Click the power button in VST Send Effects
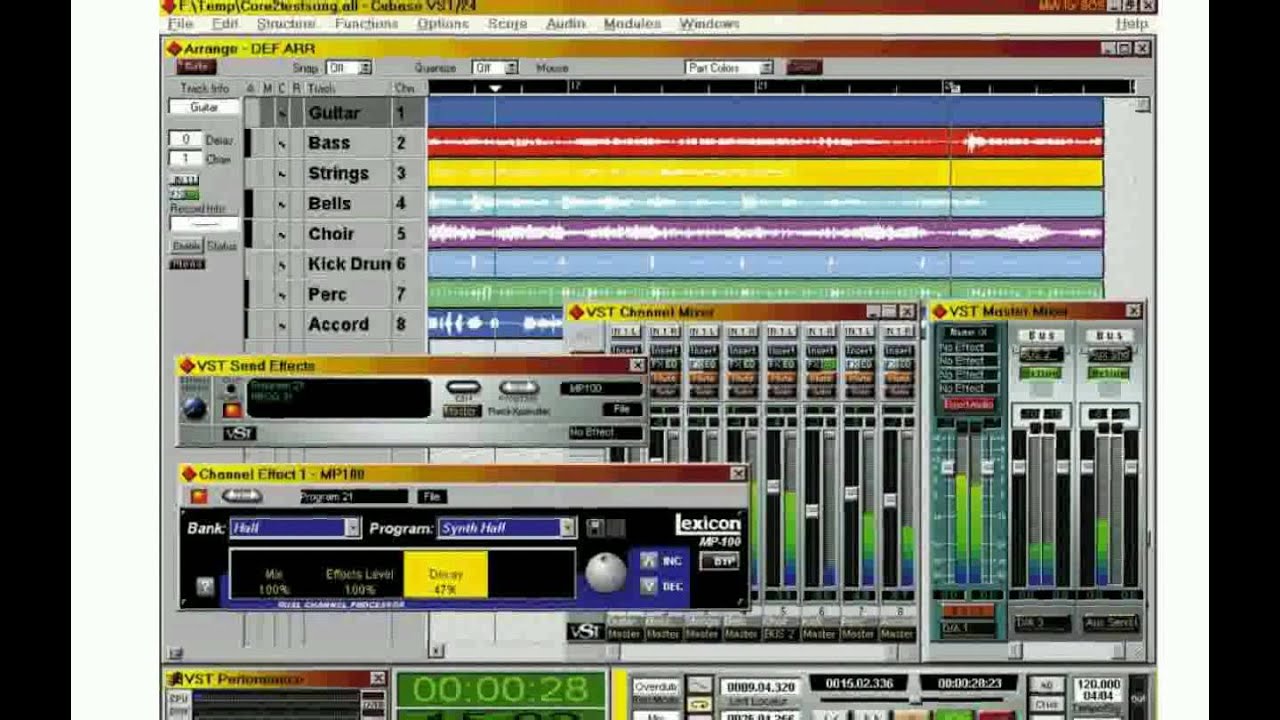This screenshot has height=720, width=1280. pyautogui.click(x=232, y=410)
